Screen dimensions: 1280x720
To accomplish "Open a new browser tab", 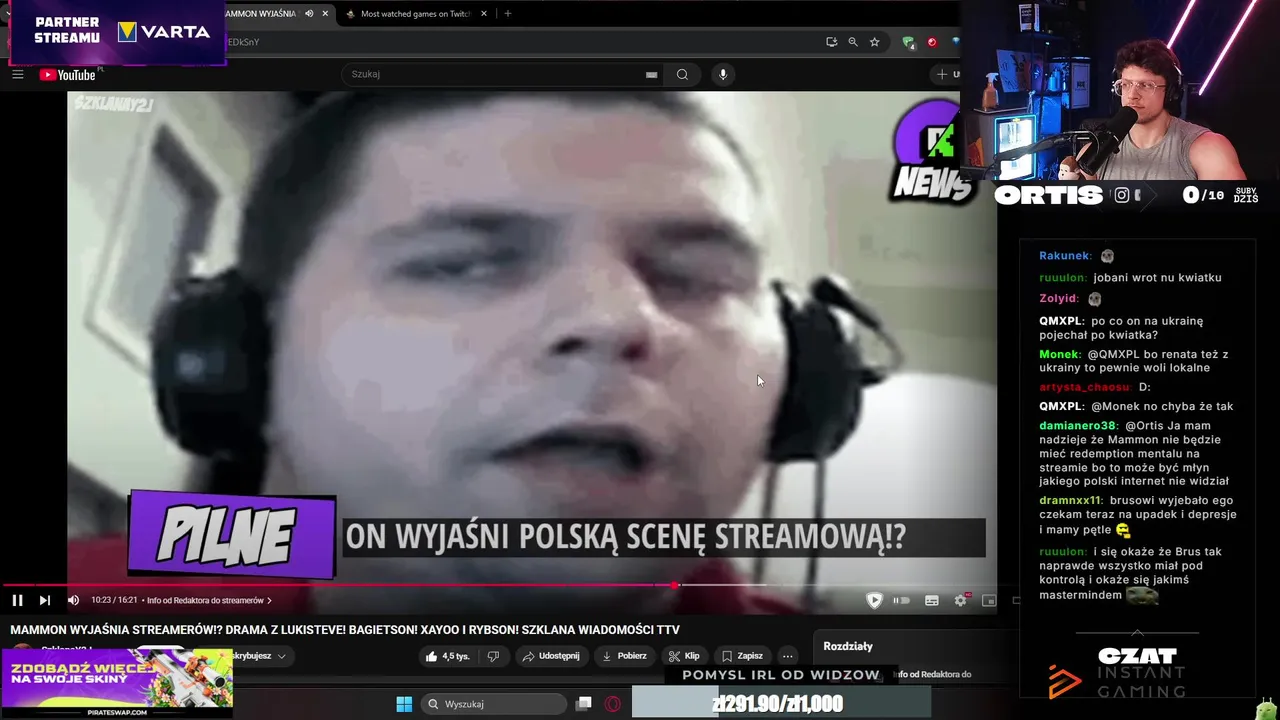I will coord(508,14).
